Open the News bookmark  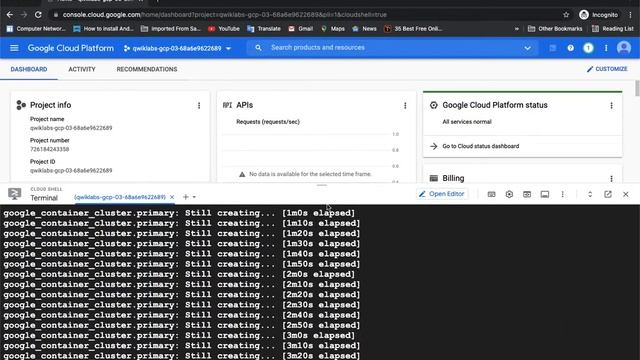[364, 29]
